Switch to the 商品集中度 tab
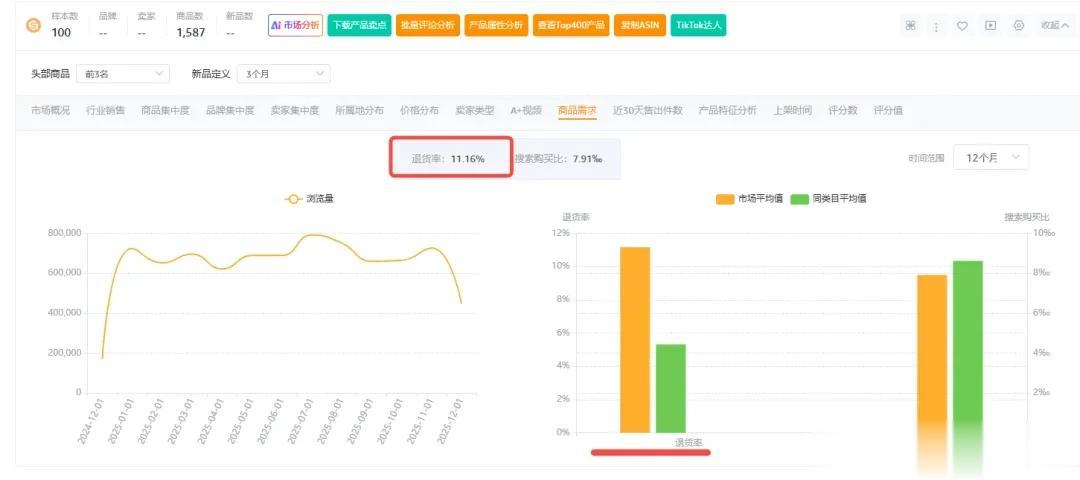 (165, 110)
